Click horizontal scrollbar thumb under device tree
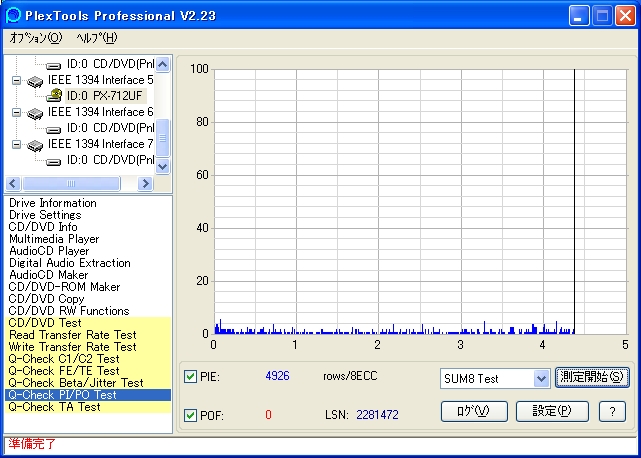The image size is (641, 458). coord(71,184)
